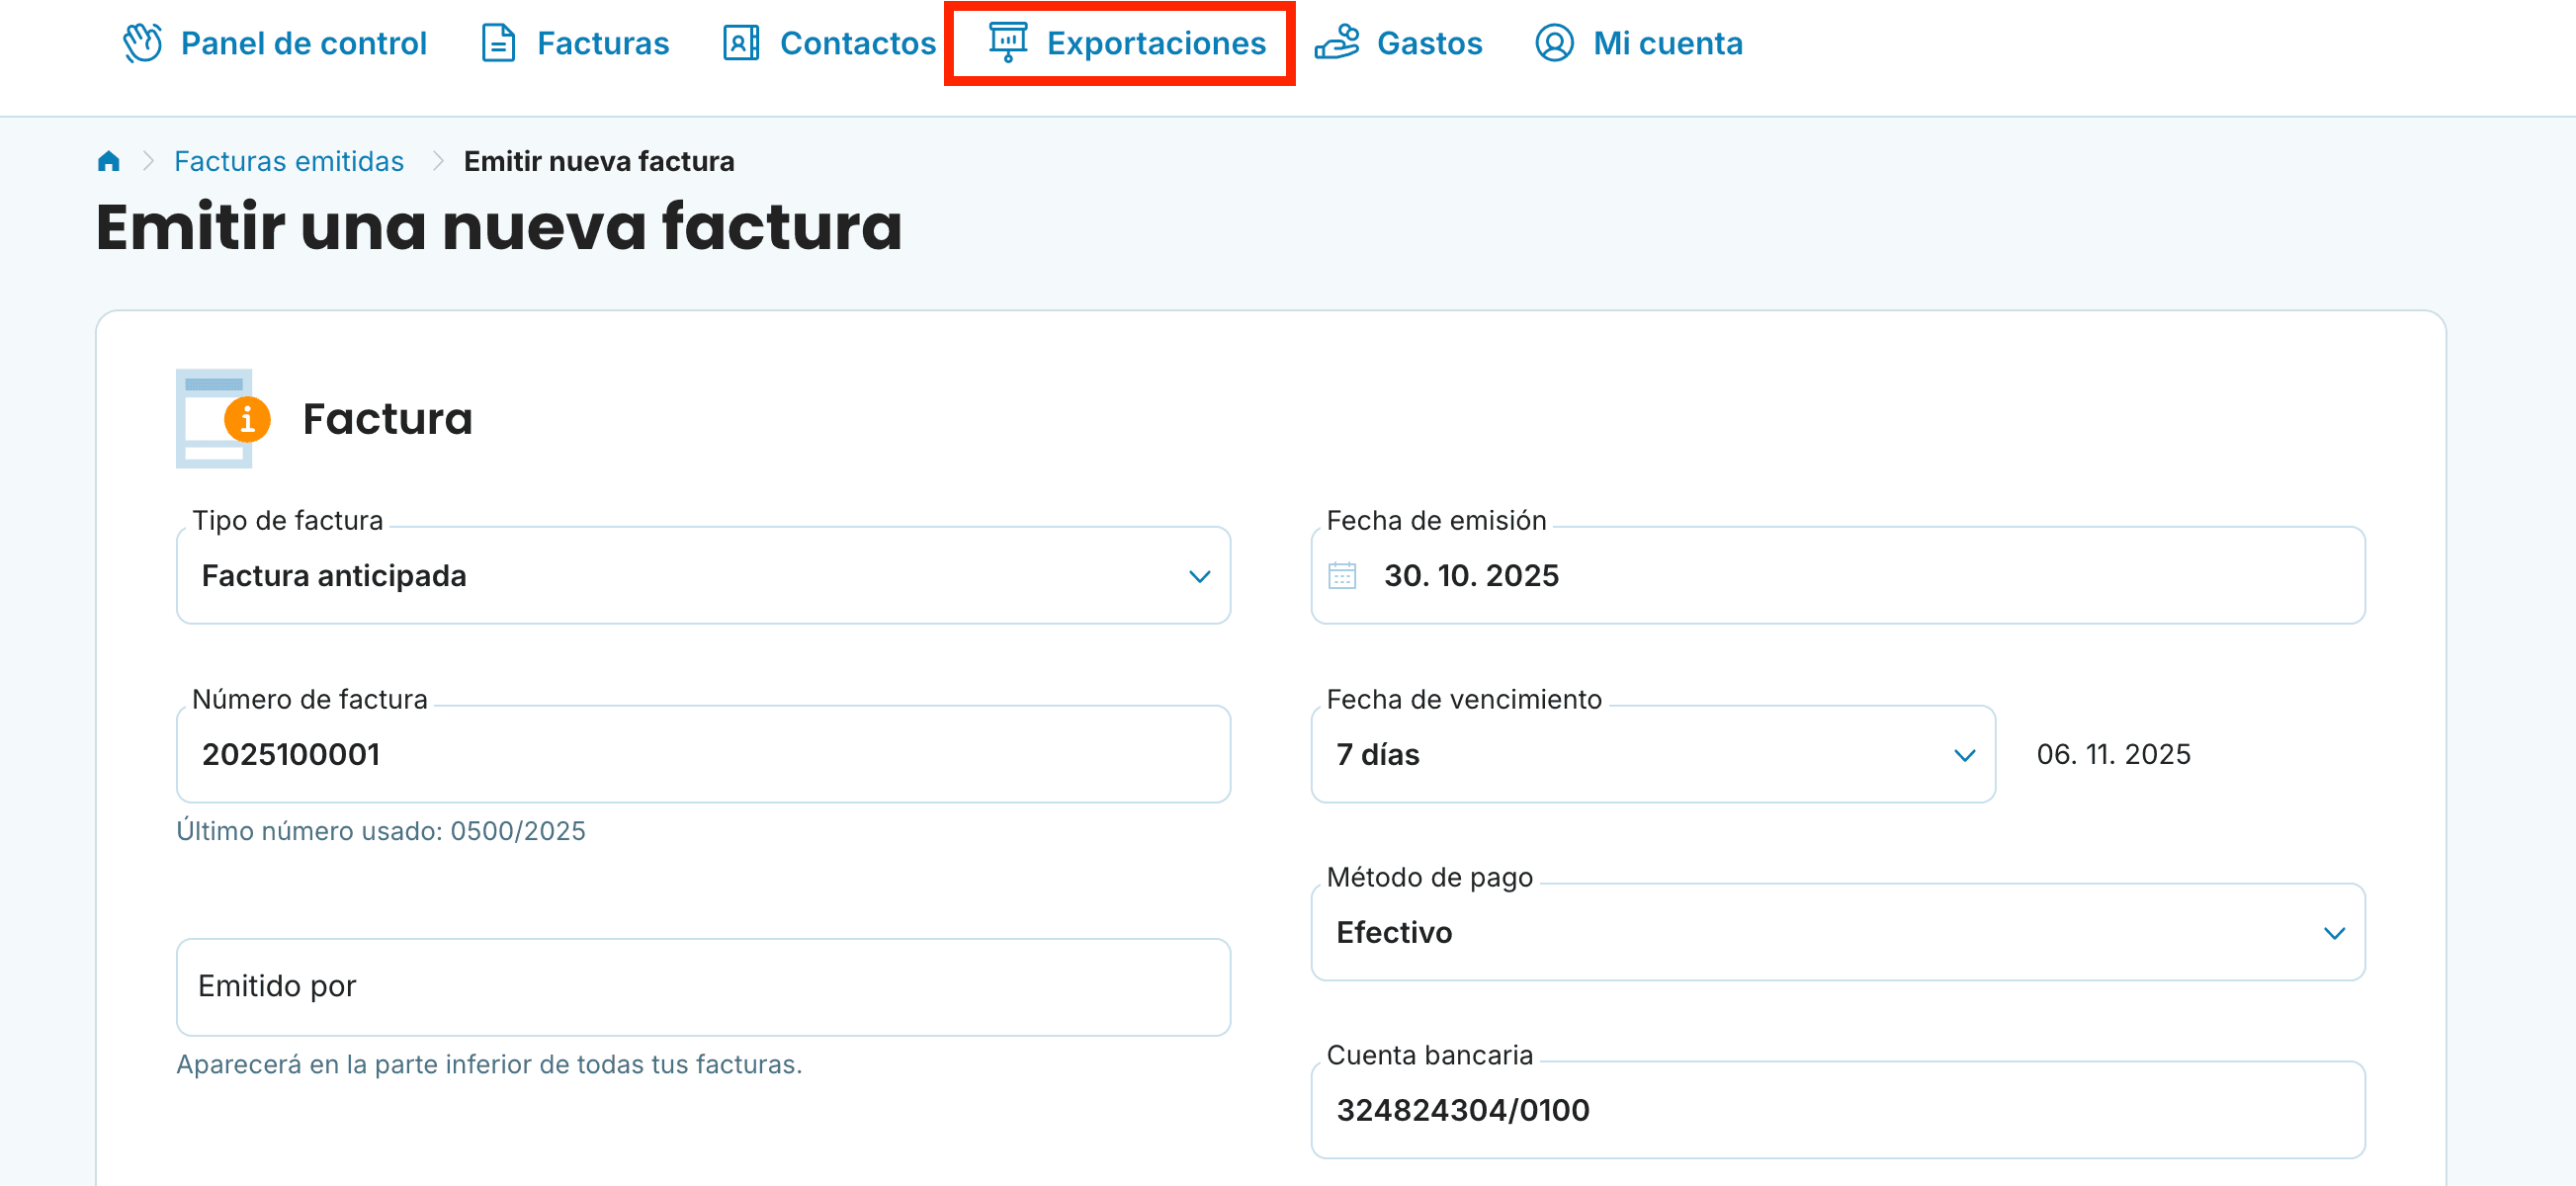Click the 30. 10. 2025 emission date value

coord(1471,575)
